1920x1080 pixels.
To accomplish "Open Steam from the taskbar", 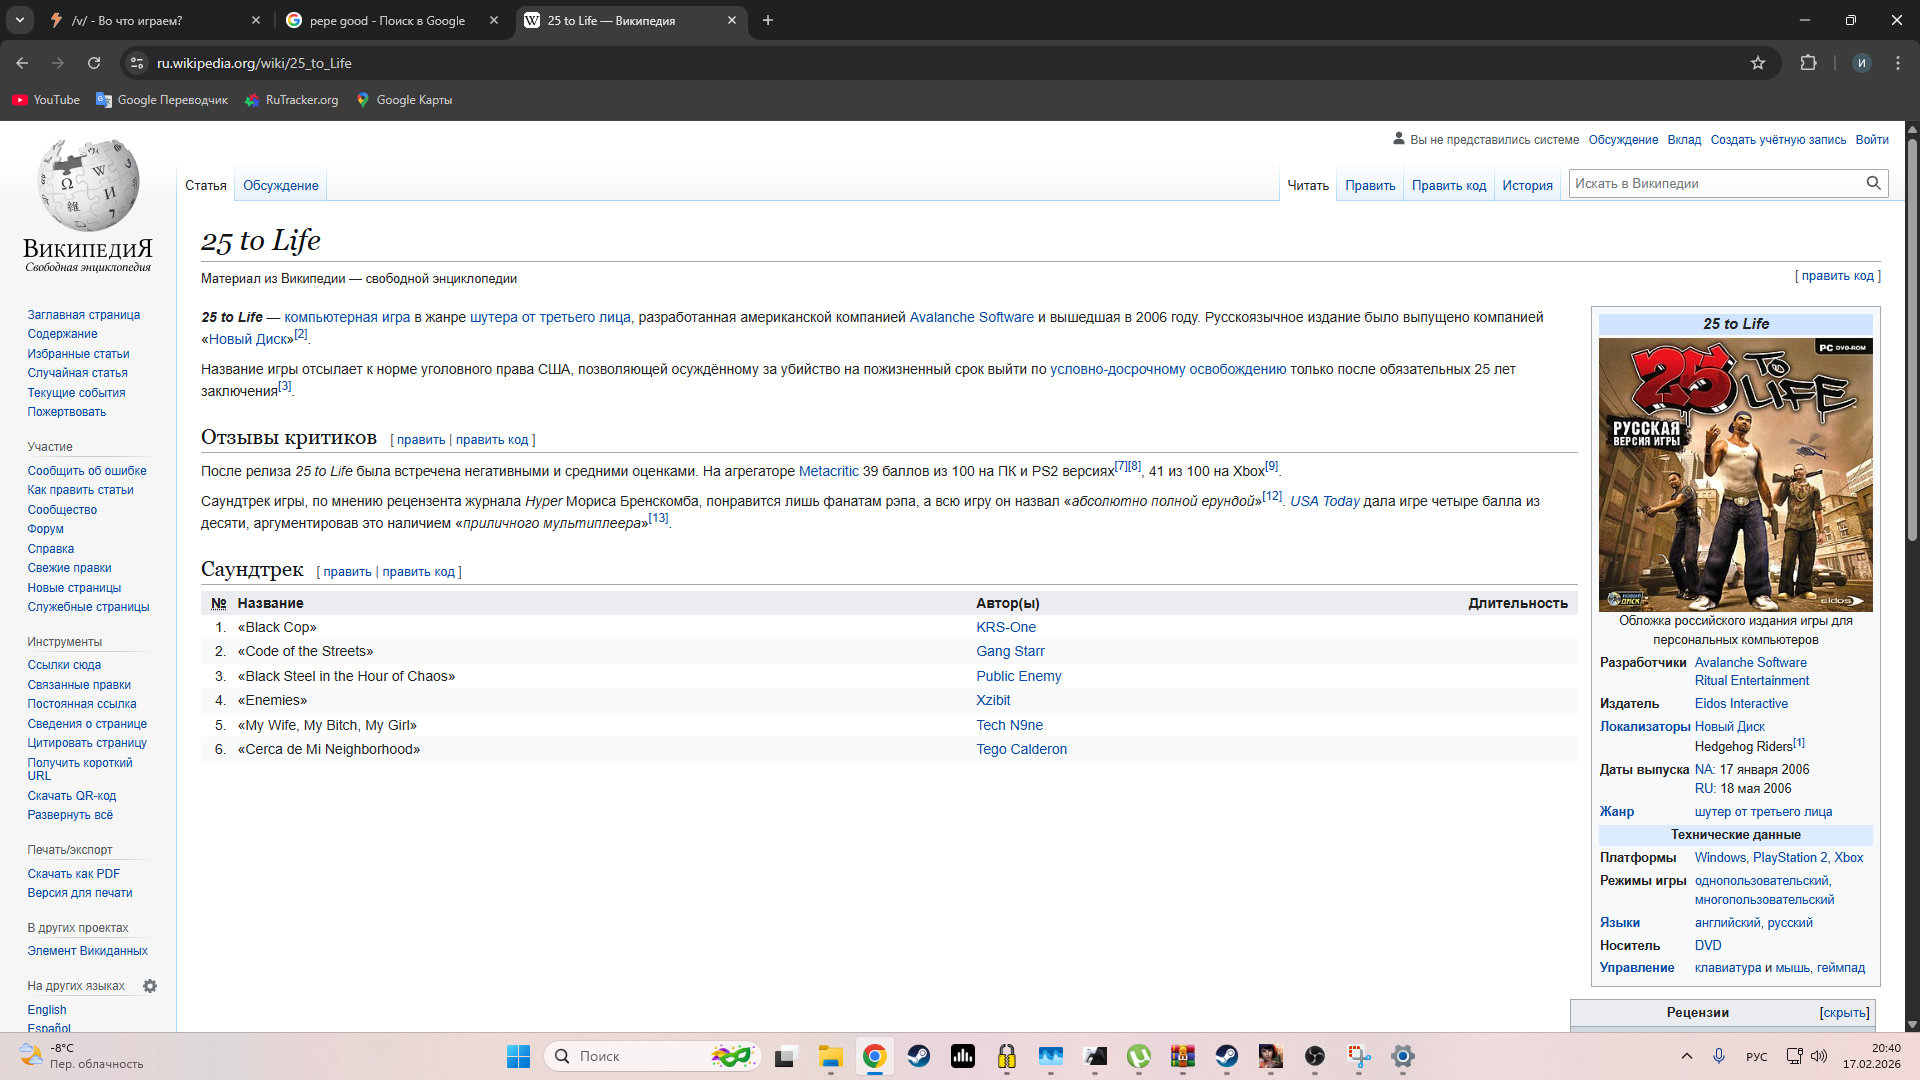I will 918,1056.
